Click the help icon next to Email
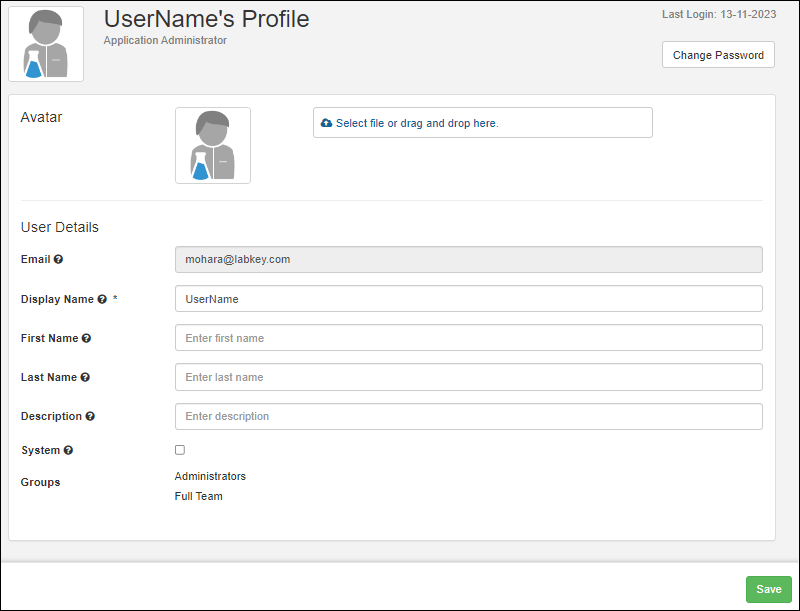The height and width of the screenshot is (611, 800). pyautogui.click(x=58, y=260)
